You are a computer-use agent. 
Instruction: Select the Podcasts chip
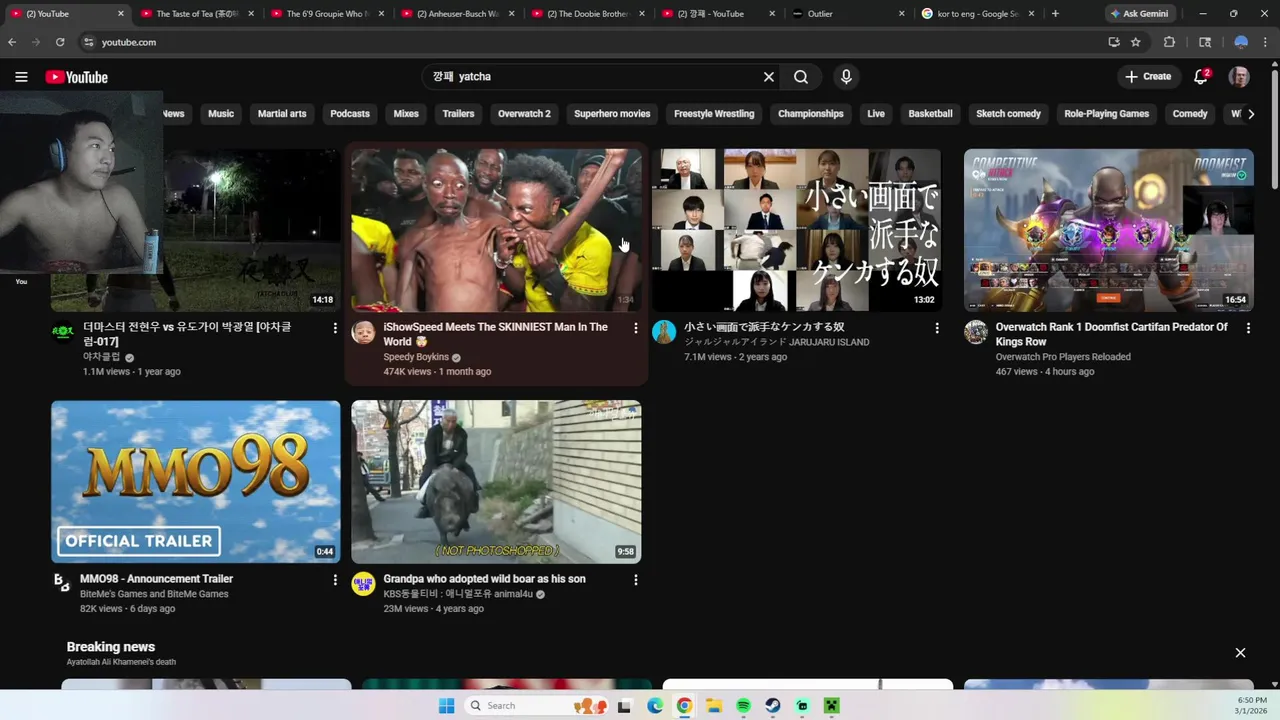(350, 114)
